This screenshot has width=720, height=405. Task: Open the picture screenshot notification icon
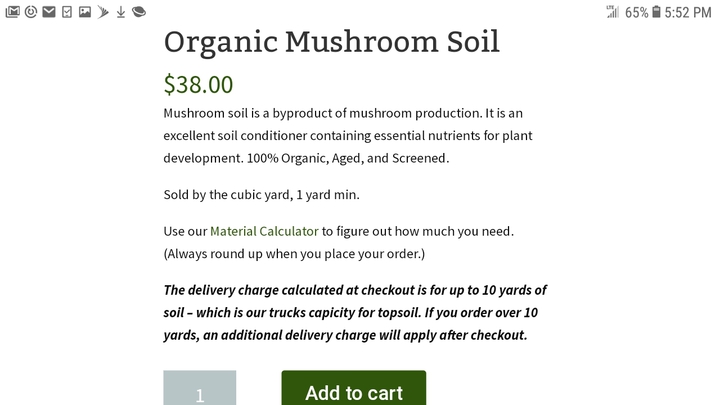coord(85,12)
